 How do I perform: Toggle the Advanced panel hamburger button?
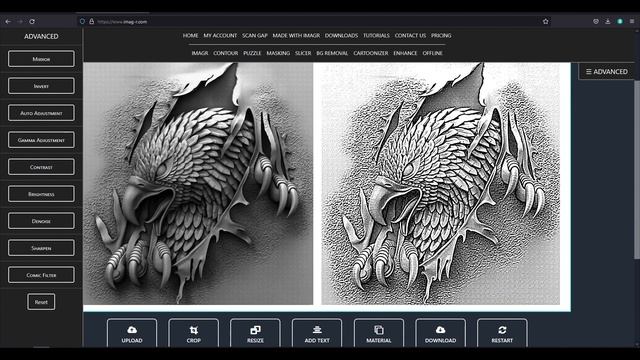[607, 71]
